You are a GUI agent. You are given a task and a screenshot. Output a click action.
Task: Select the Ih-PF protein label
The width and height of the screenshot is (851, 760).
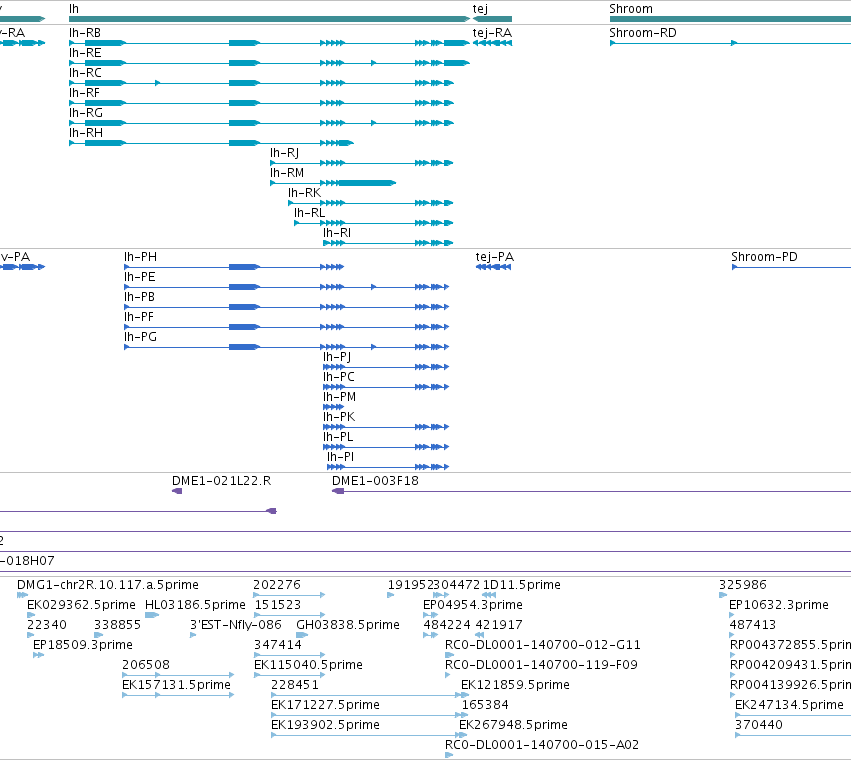coord(139,317)
